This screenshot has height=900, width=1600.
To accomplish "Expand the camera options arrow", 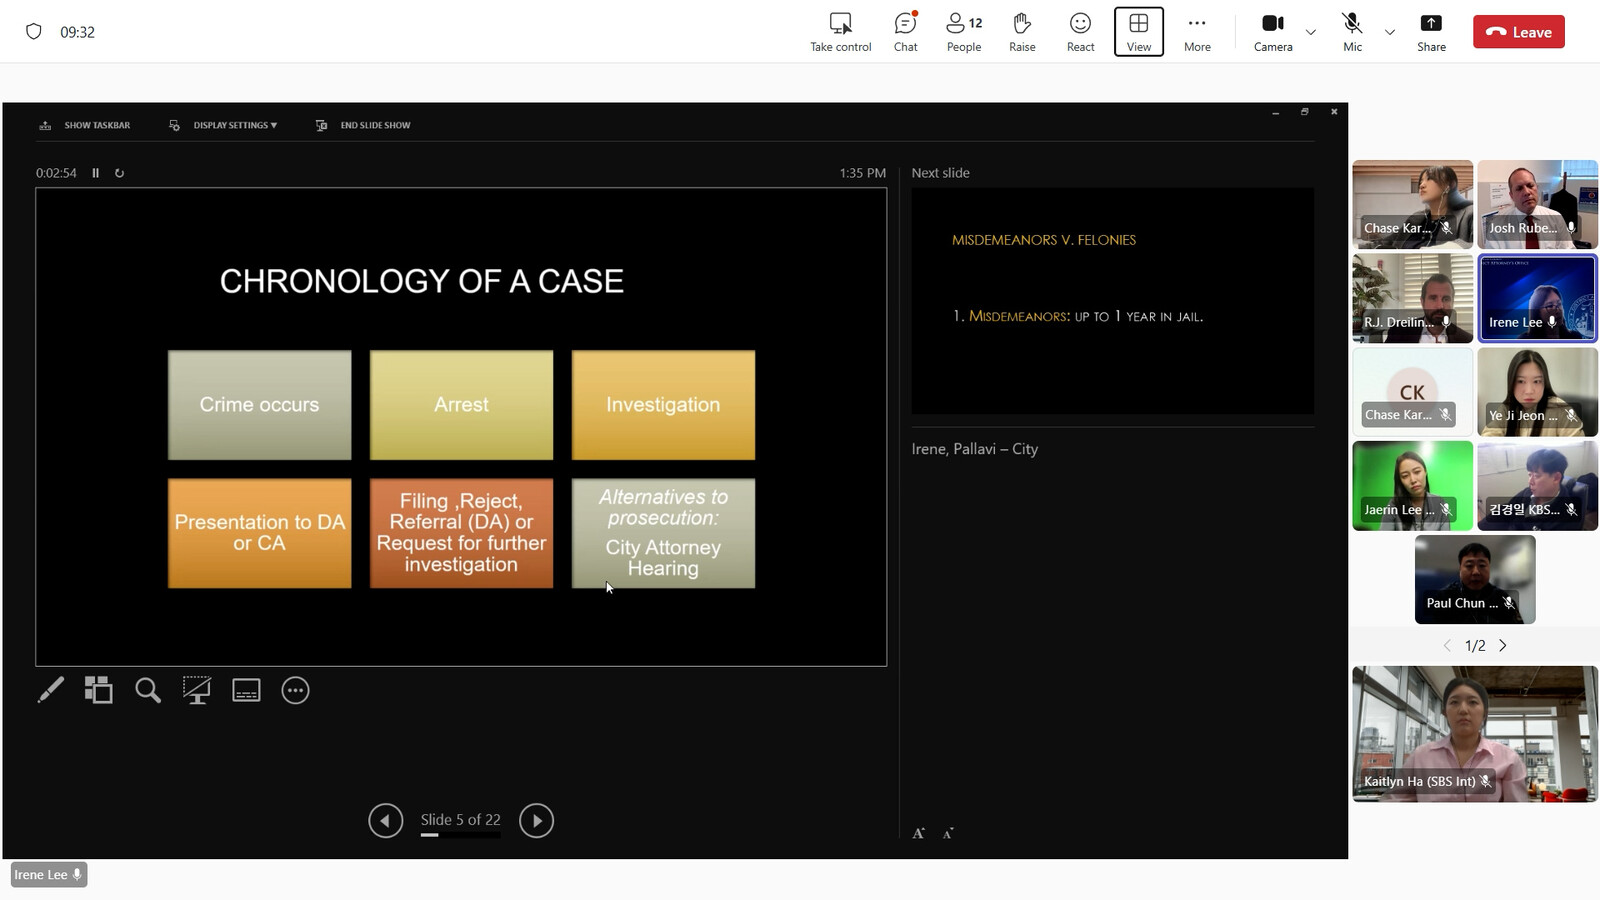I will point(1311,32).
